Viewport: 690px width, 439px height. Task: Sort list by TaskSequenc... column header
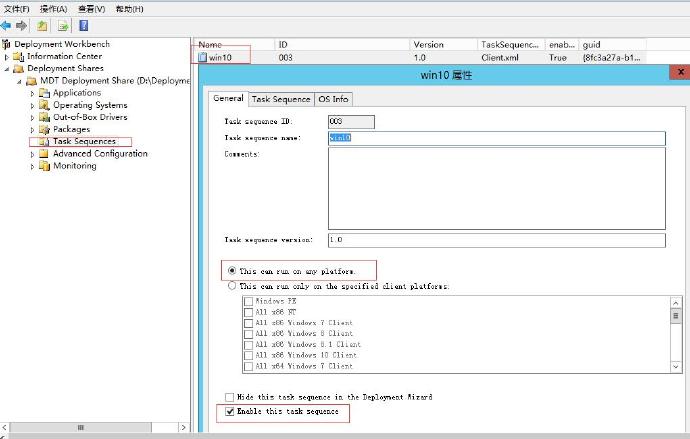[511, 44]
